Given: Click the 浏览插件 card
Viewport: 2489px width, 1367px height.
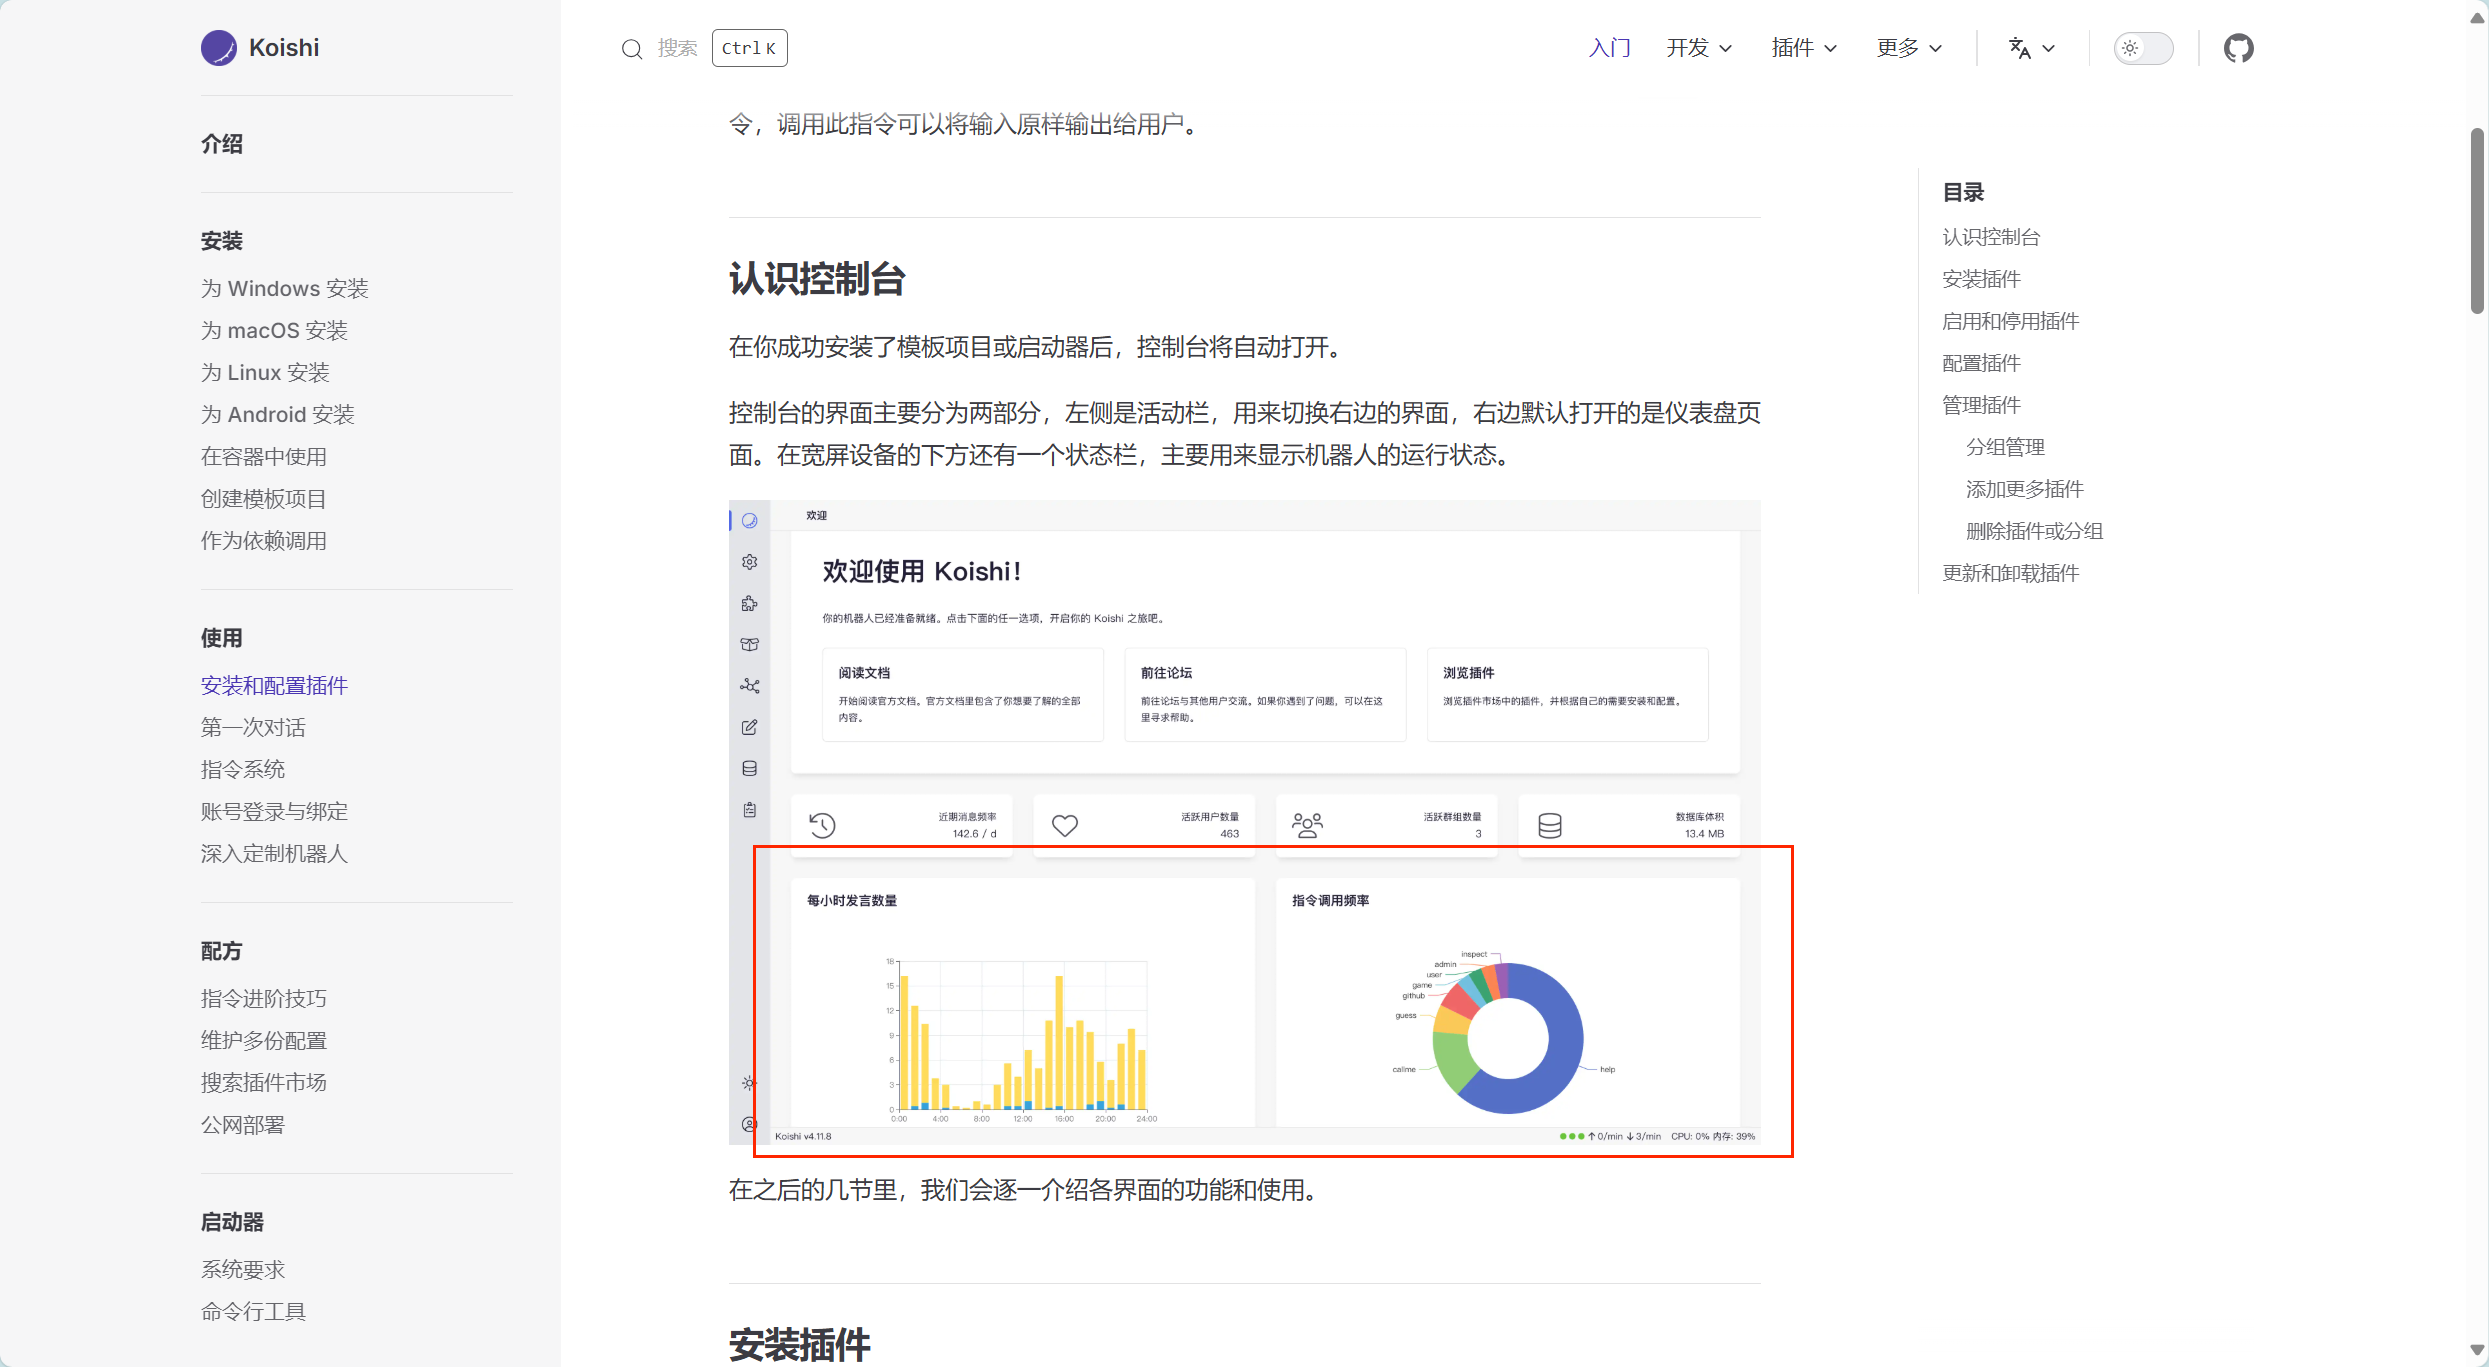Looking at the screenshot, I should (1568, 695).
